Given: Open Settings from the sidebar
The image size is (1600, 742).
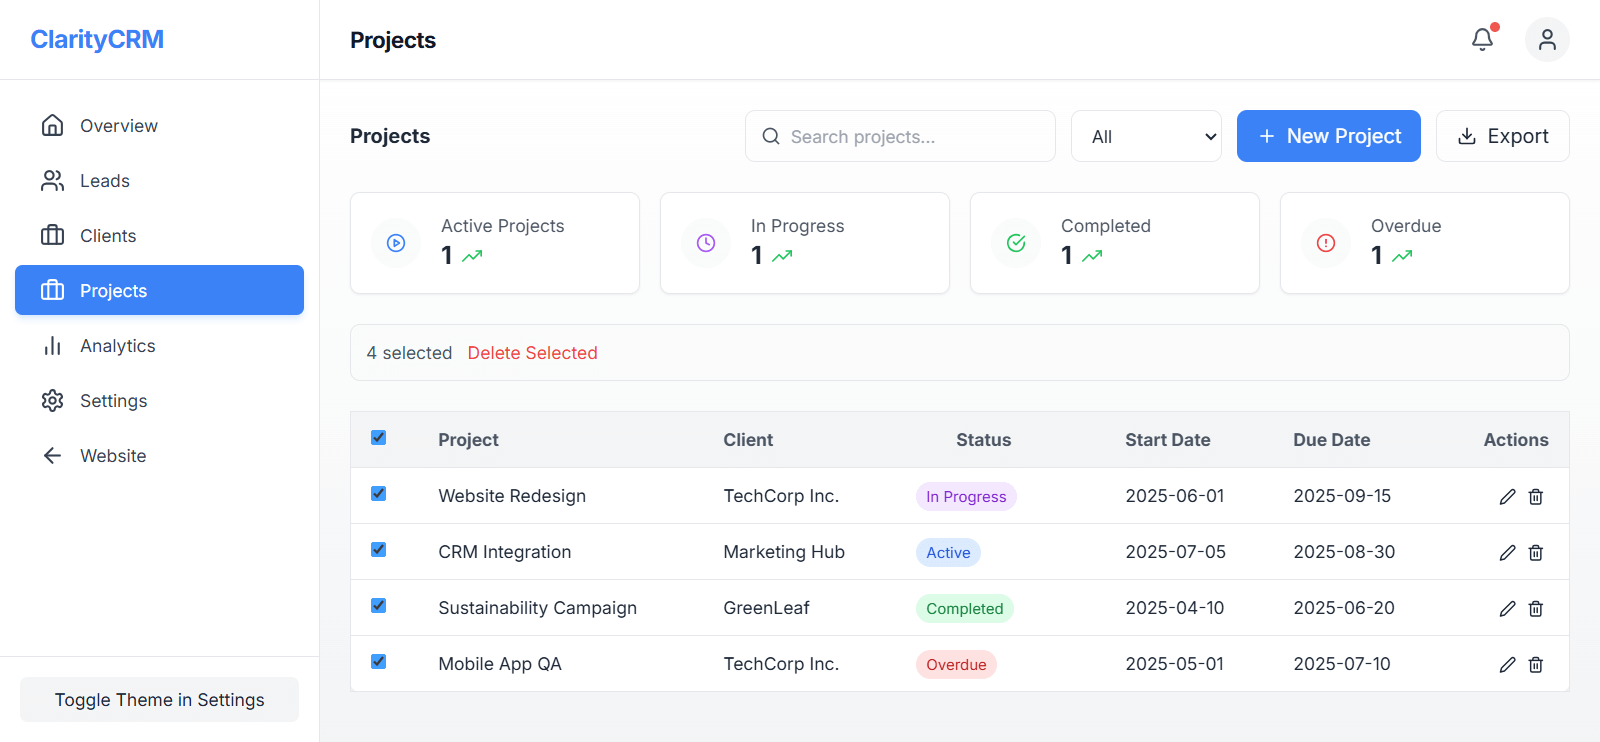Looking at the screenshot, I should click(113, 401).
